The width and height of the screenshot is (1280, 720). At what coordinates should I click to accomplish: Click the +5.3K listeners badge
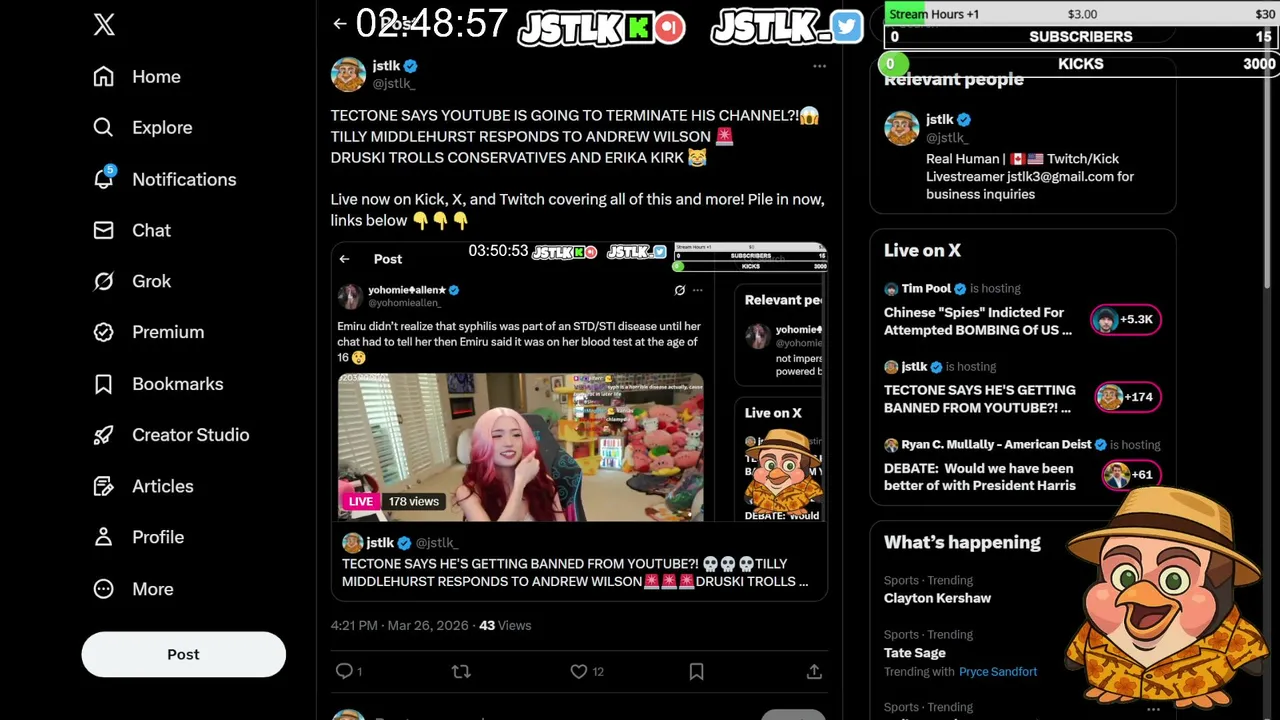pyautogui.click(x=1126, y=319)
